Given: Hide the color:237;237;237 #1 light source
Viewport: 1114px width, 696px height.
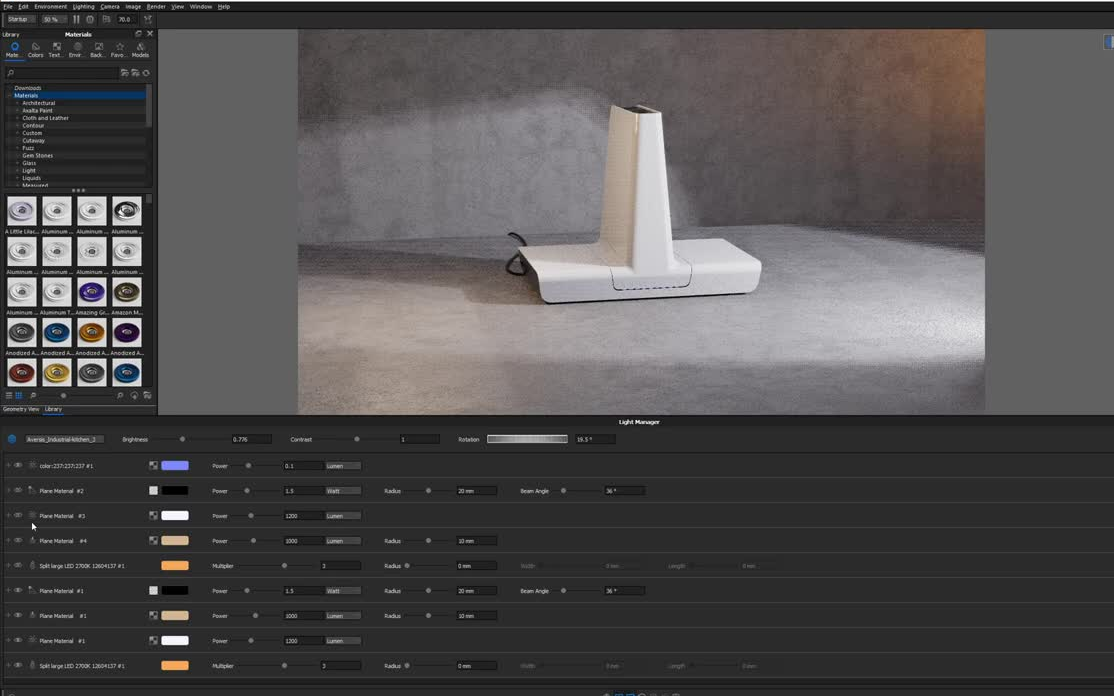Looking at the screenshot, I should [17, 465].
